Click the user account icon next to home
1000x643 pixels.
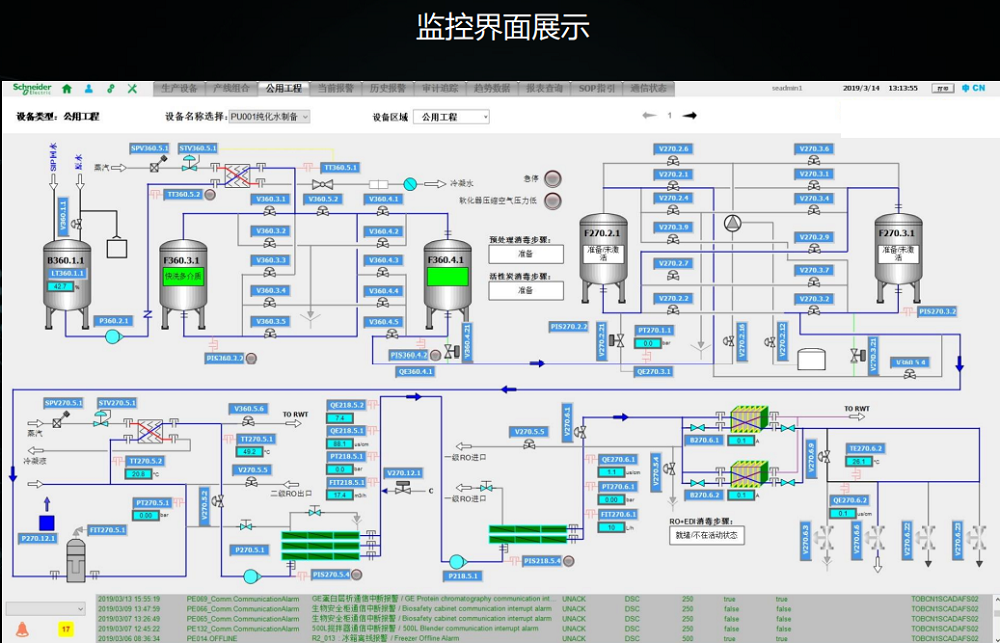87,87
